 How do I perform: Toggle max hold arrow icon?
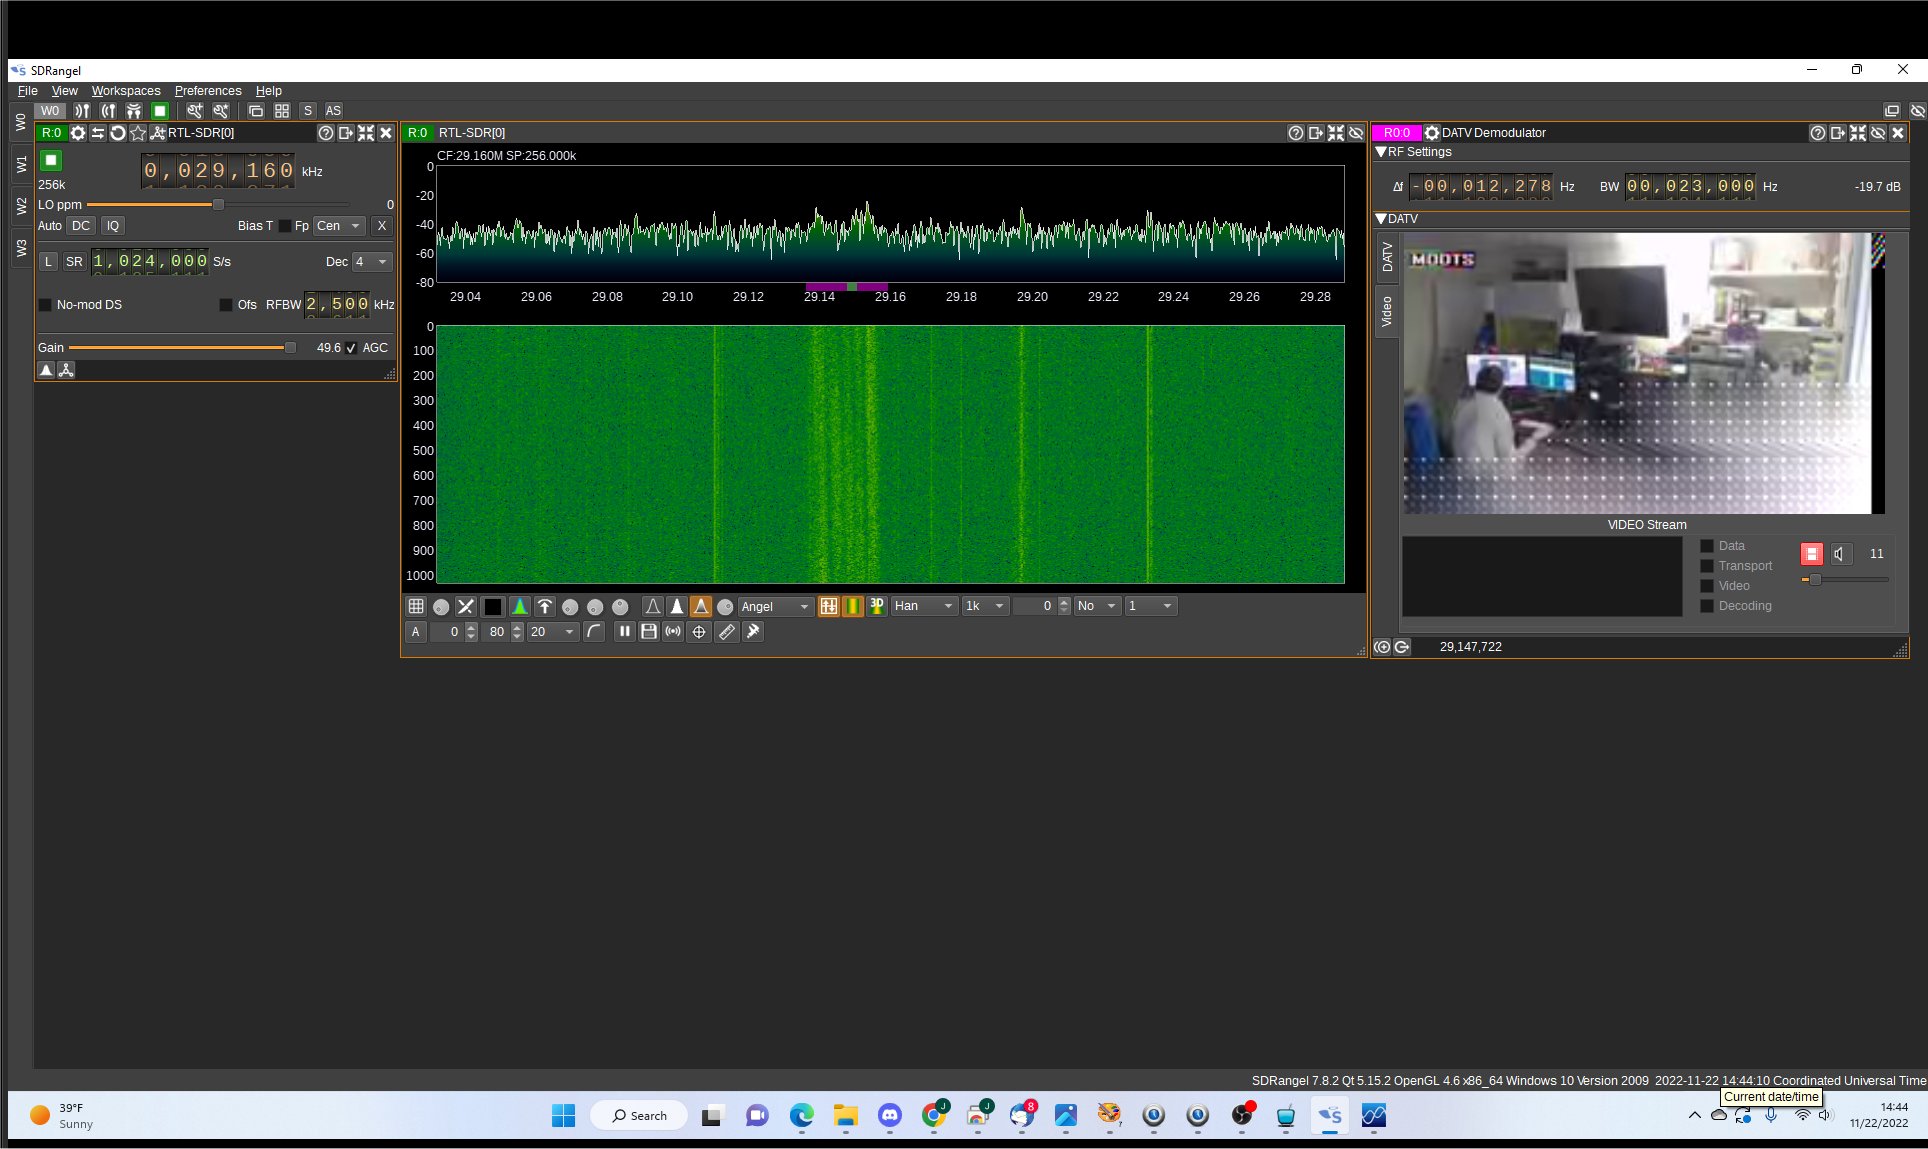coord(545,606)
